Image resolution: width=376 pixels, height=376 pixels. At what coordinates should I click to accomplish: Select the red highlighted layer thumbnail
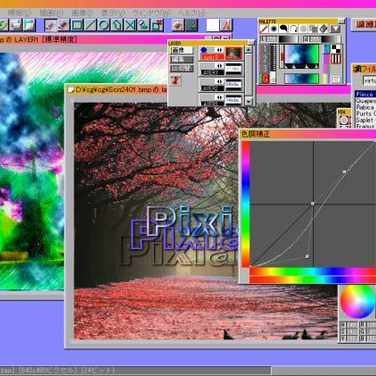233,53
